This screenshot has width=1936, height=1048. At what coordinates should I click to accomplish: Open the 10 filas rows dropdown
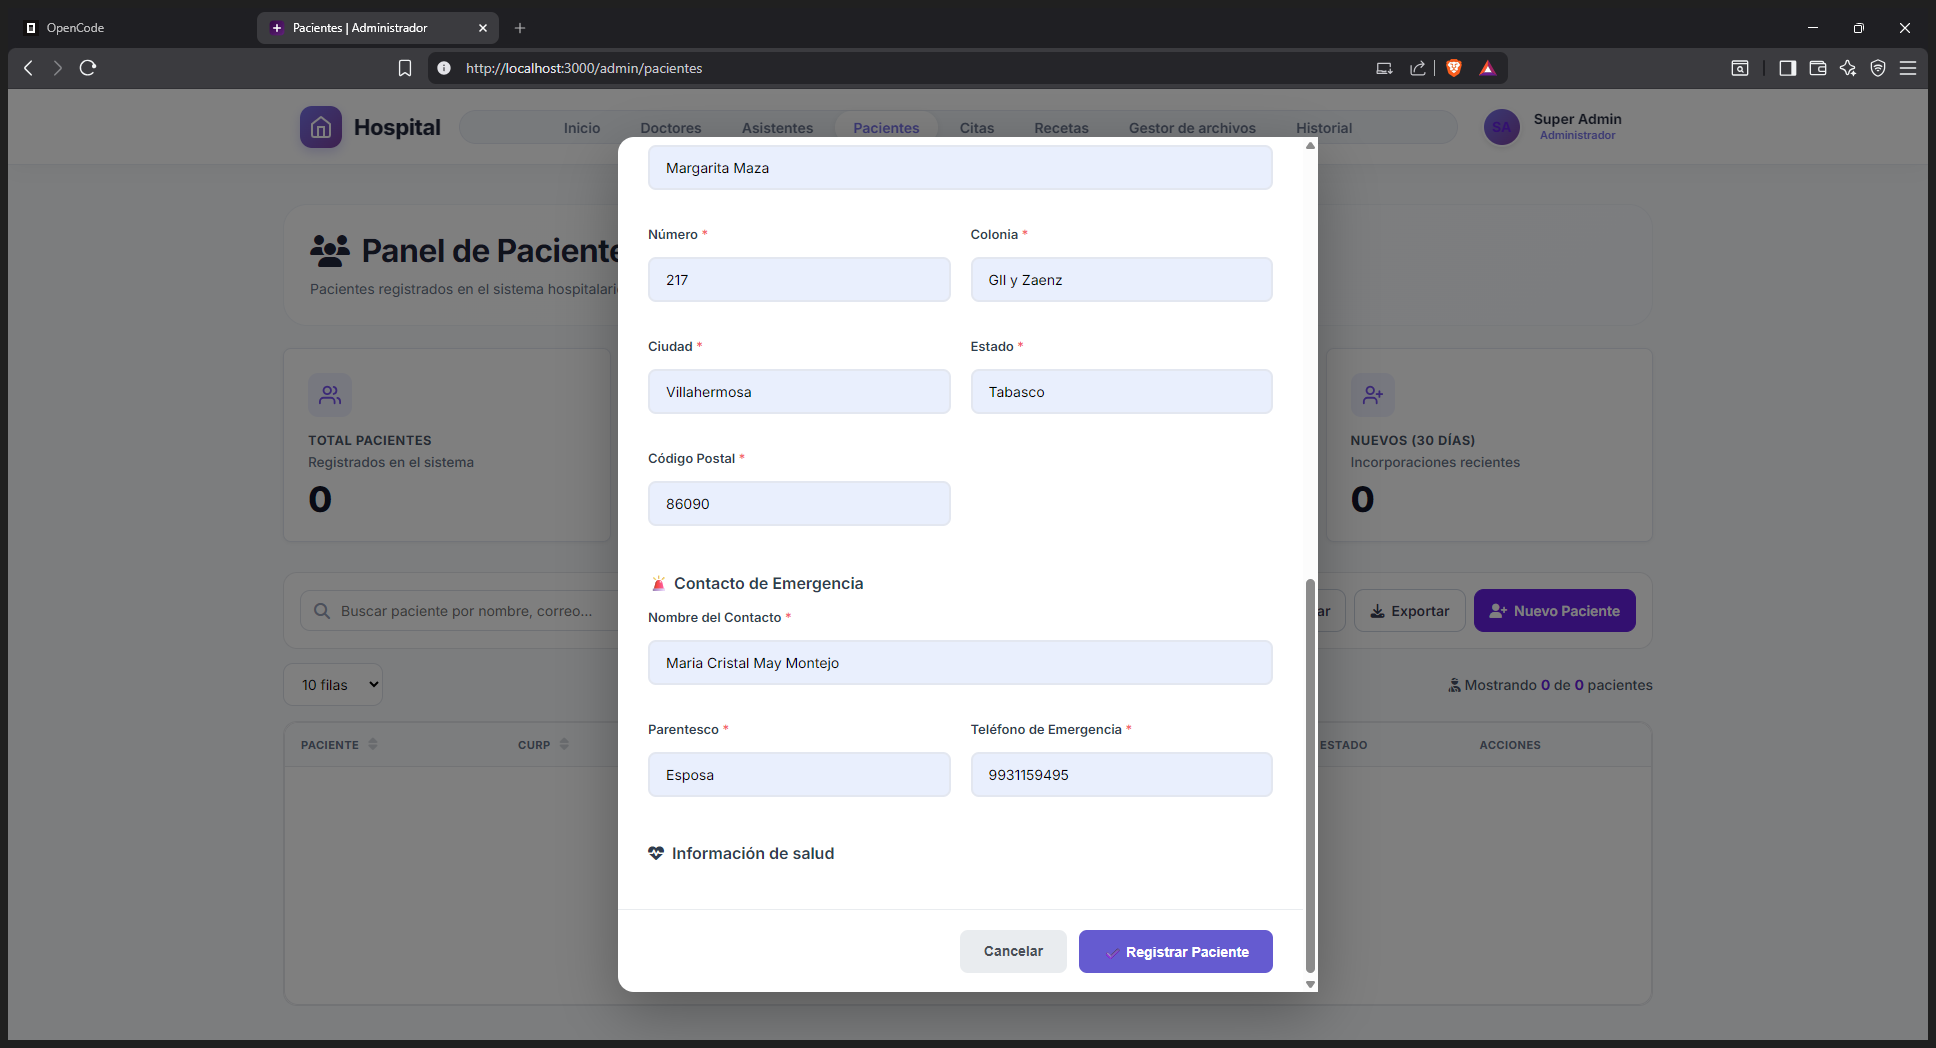click(333, 685)
